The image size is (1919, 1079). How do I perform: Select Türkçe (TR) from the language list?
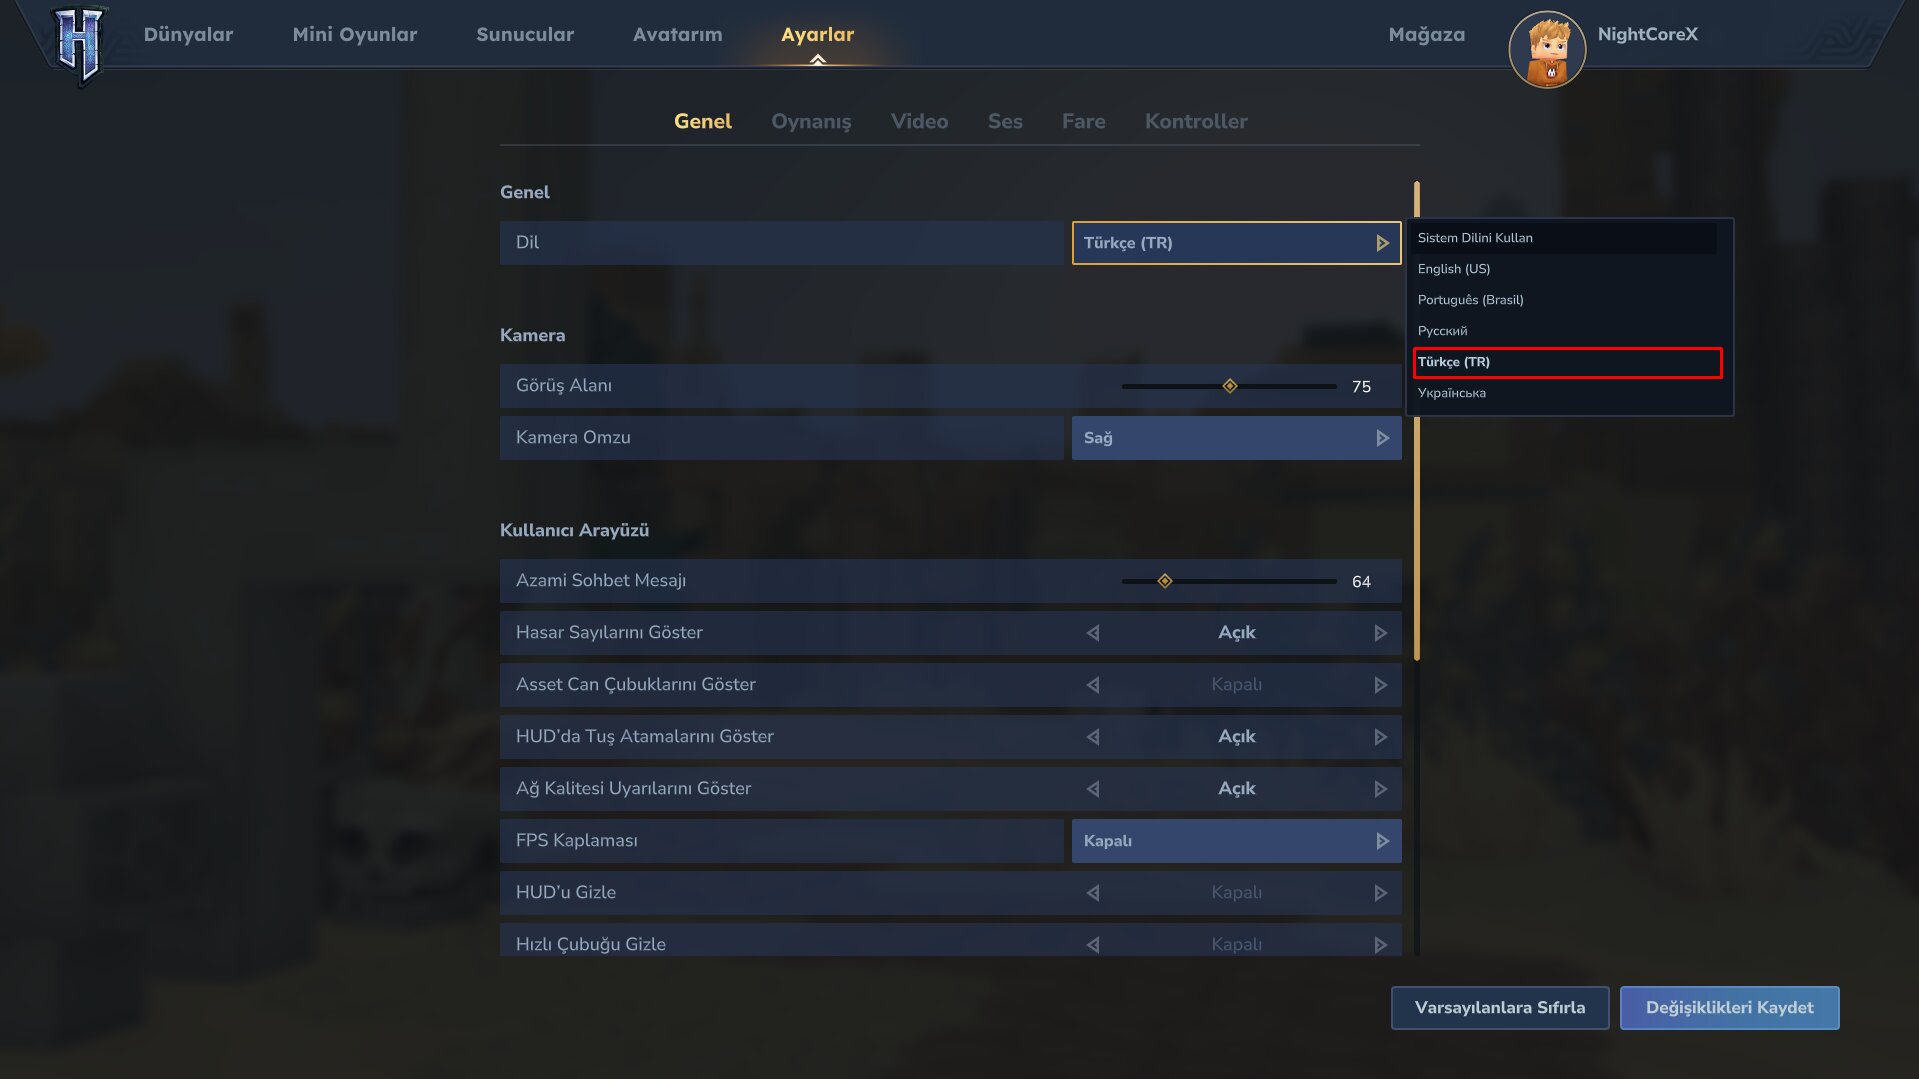coord(1566,362)
